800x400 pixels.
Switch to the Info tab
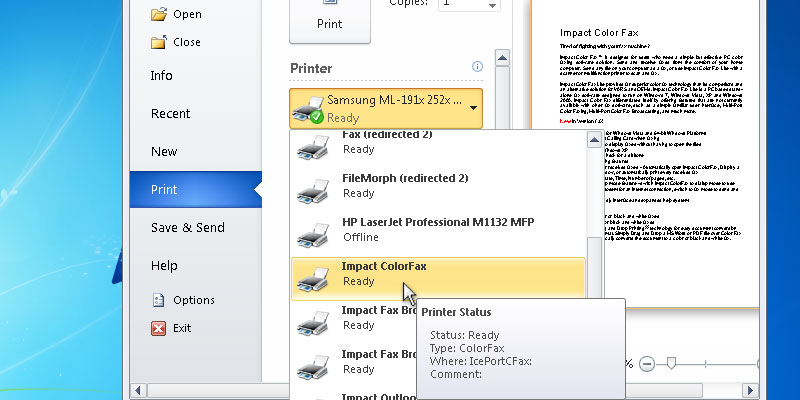point(161,75)
